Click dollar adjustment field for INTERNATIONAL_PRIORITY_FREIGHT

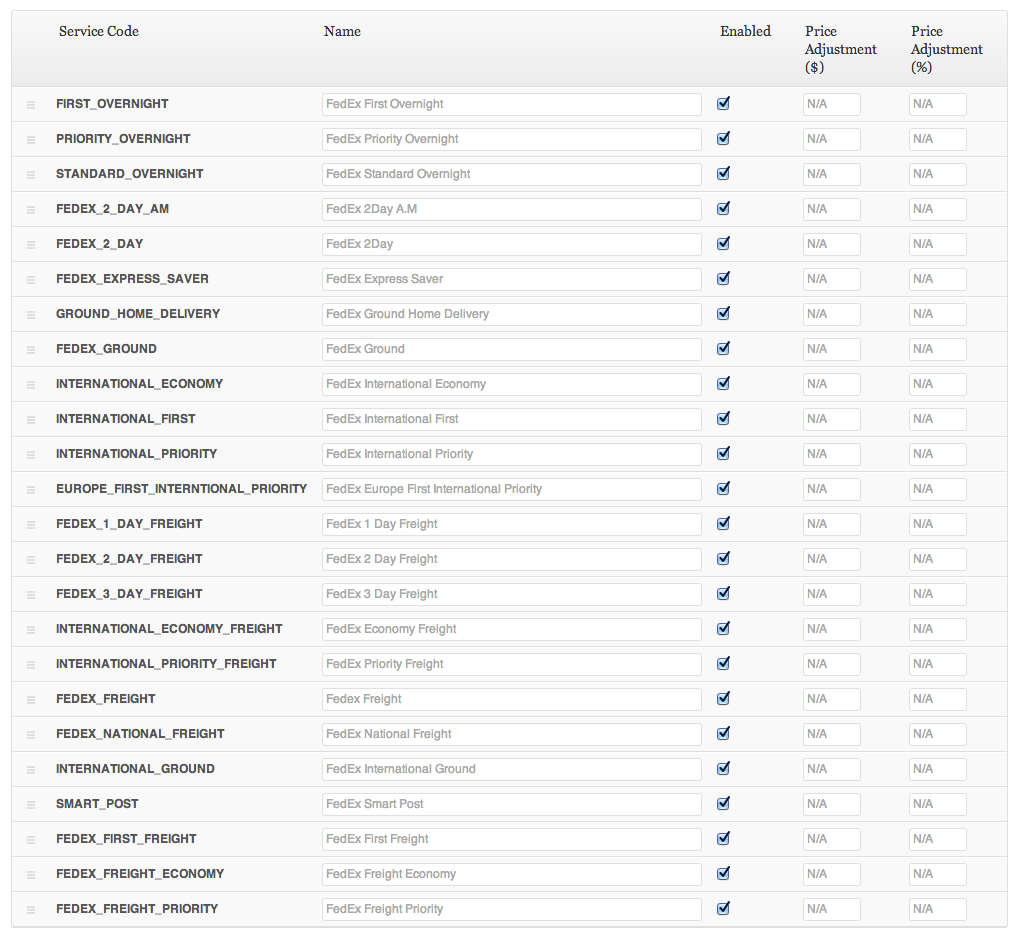(x=831, y=664)
